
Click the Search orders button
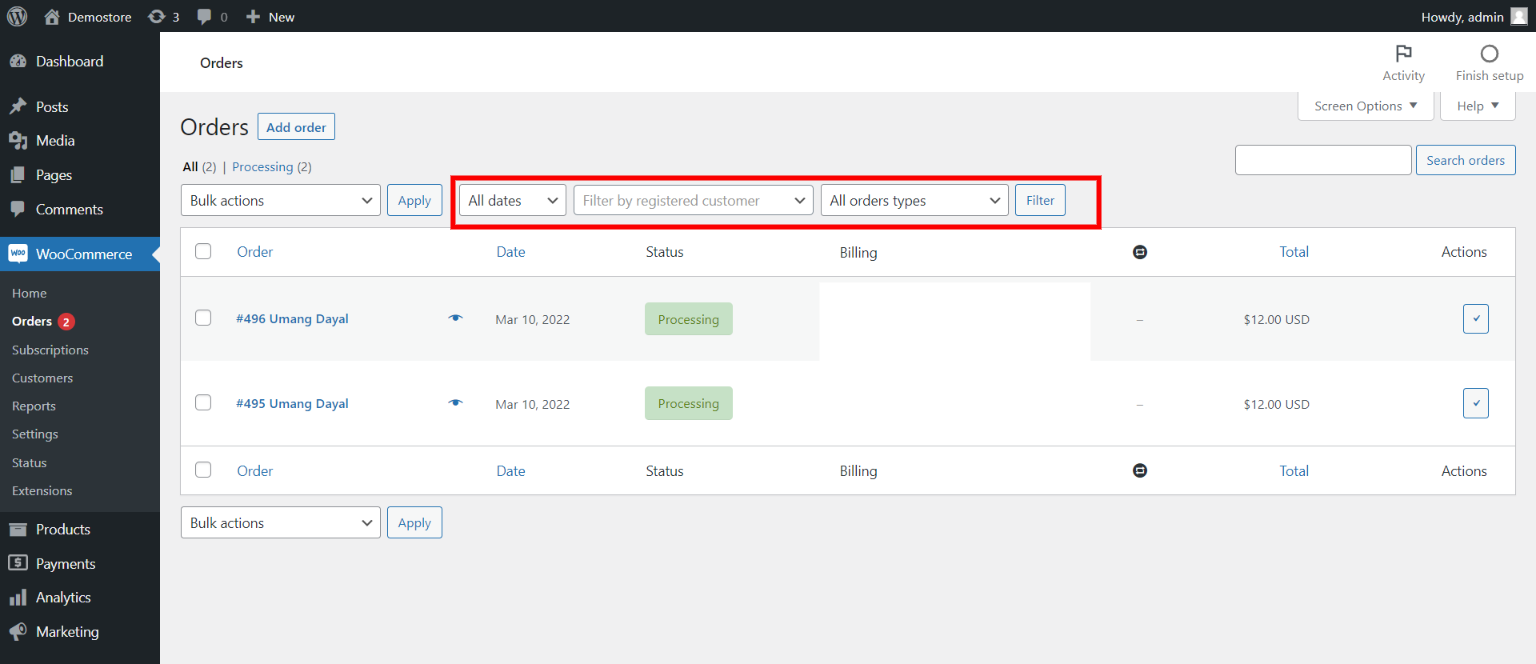pos(1466,160)
